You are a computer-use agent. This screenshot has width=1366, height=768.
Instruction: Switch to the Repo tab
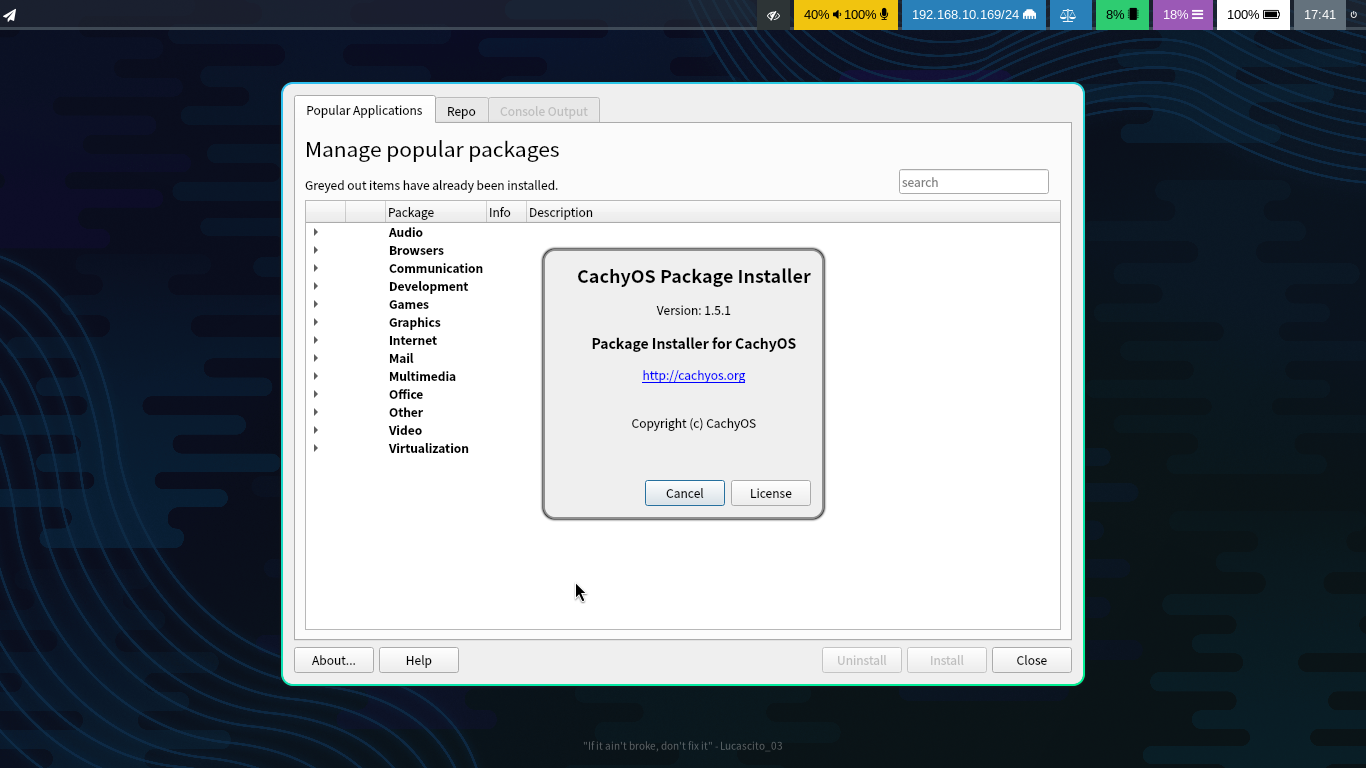click(461, 111)
